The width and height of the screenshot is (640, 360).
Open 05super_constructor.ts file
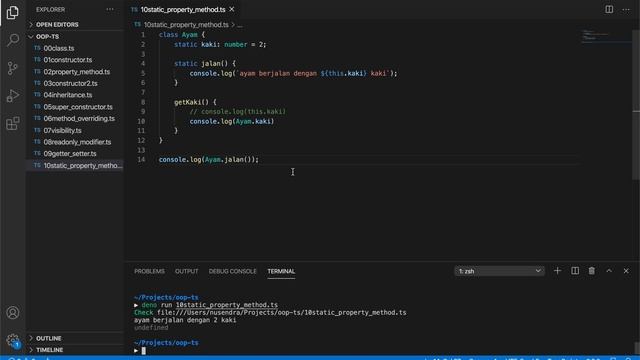pyautogui.click(x=75, y=107)
